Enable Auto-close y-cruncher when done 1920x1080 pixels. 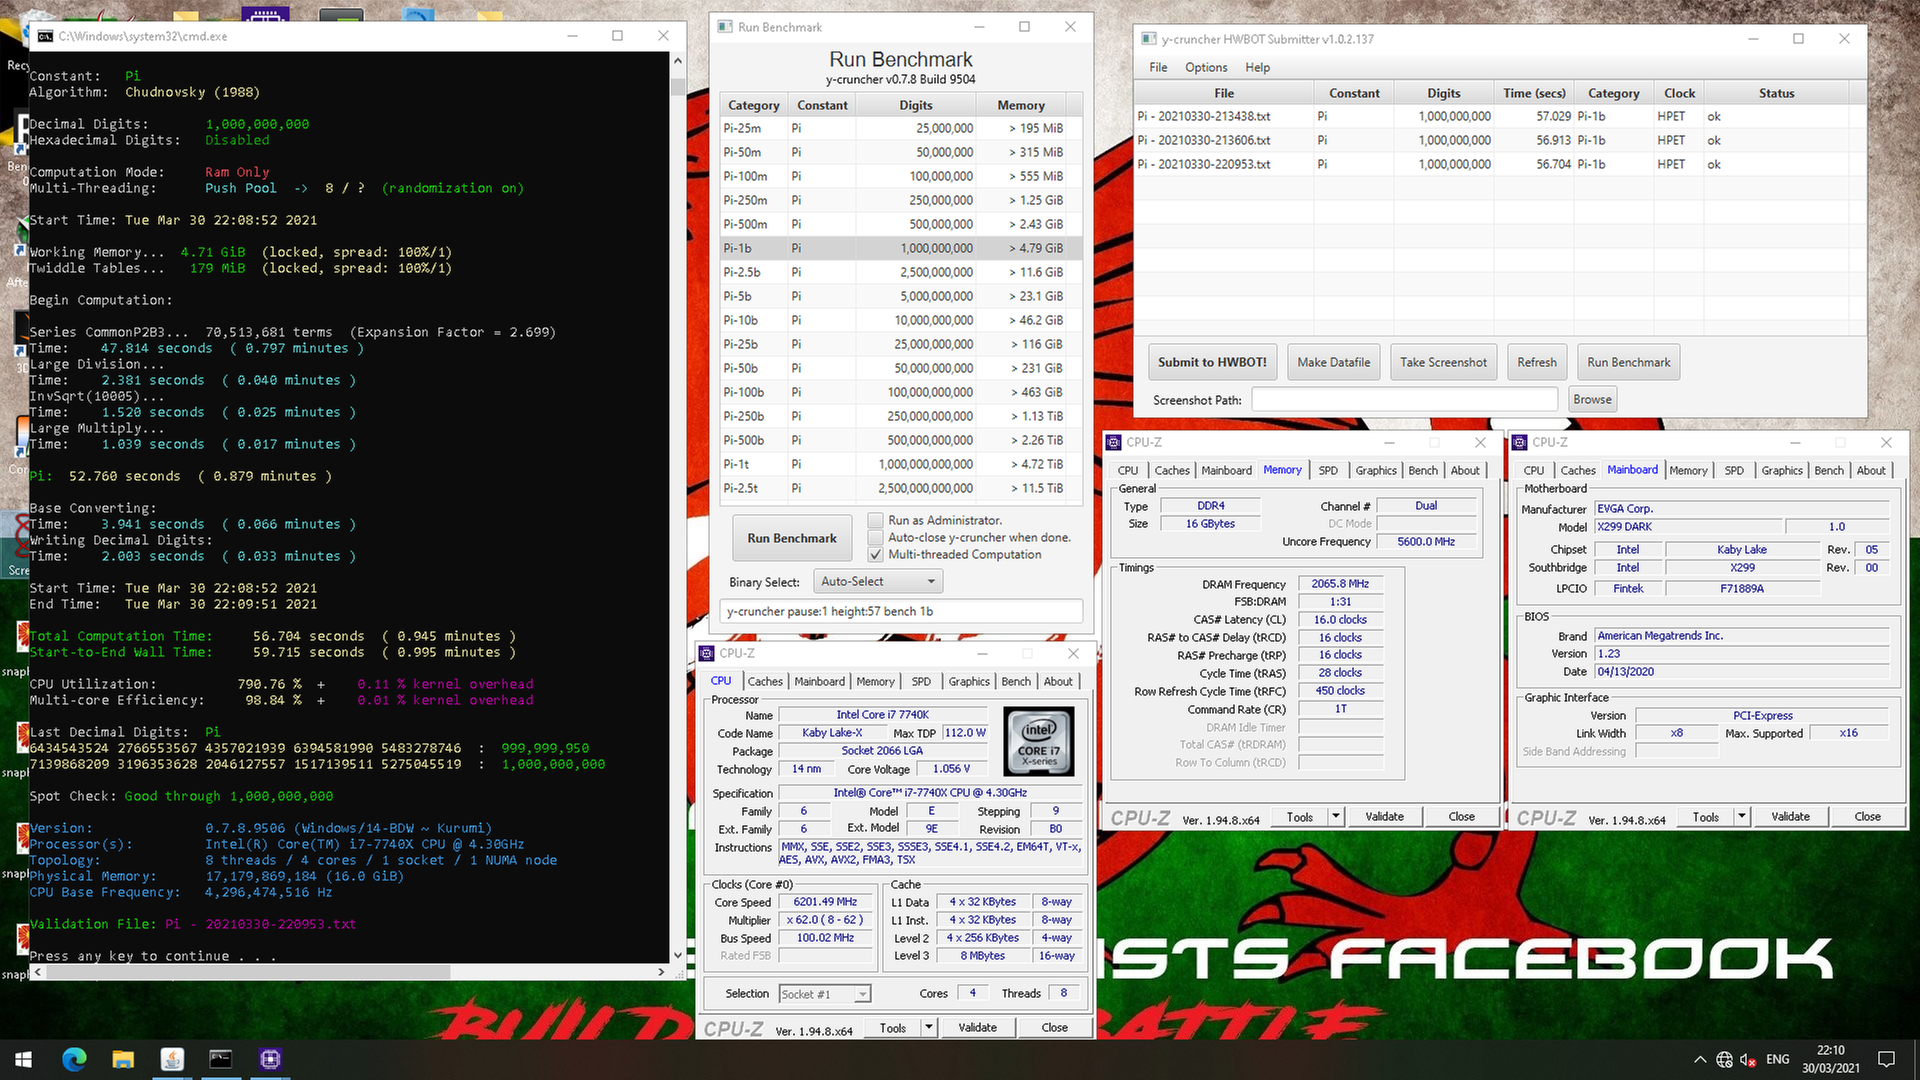pos(876,538)
